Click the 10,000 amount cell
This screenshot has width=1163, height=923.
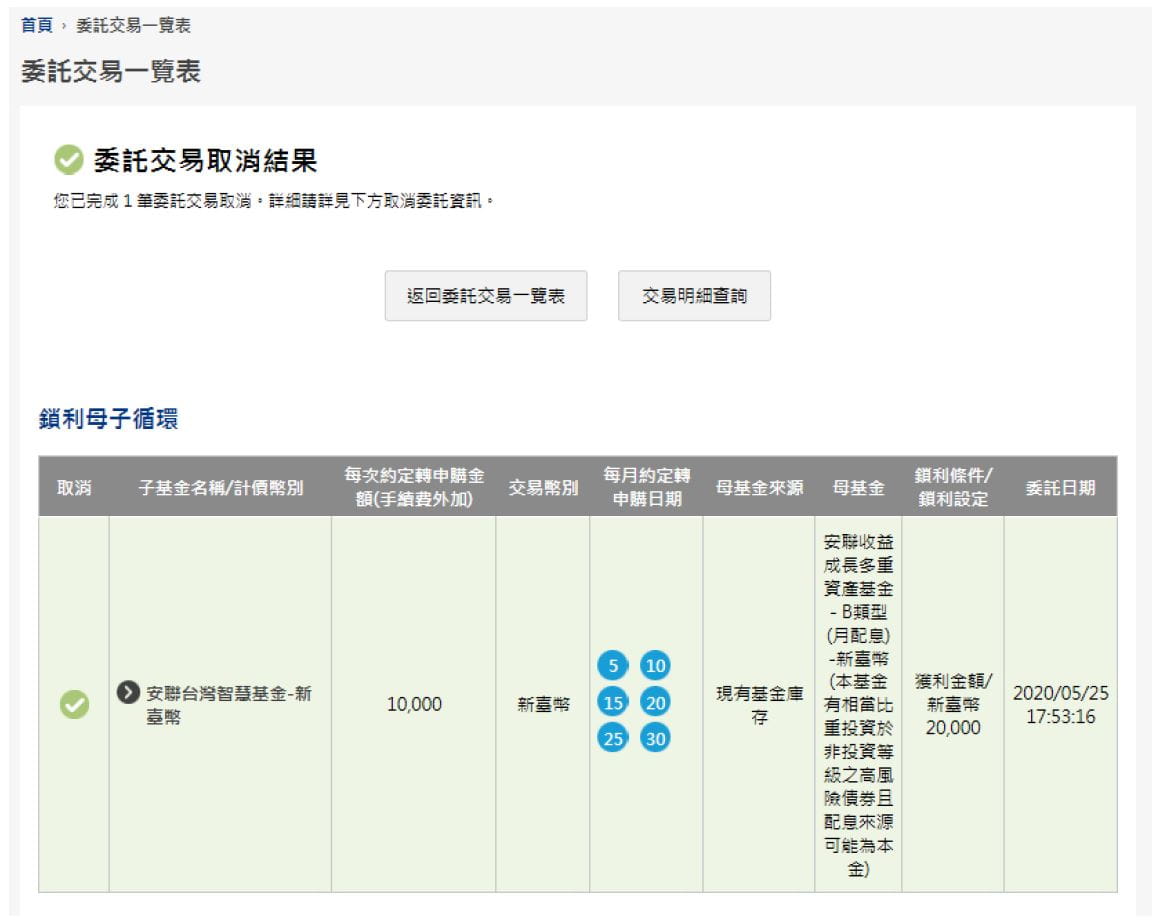(414, 704)
